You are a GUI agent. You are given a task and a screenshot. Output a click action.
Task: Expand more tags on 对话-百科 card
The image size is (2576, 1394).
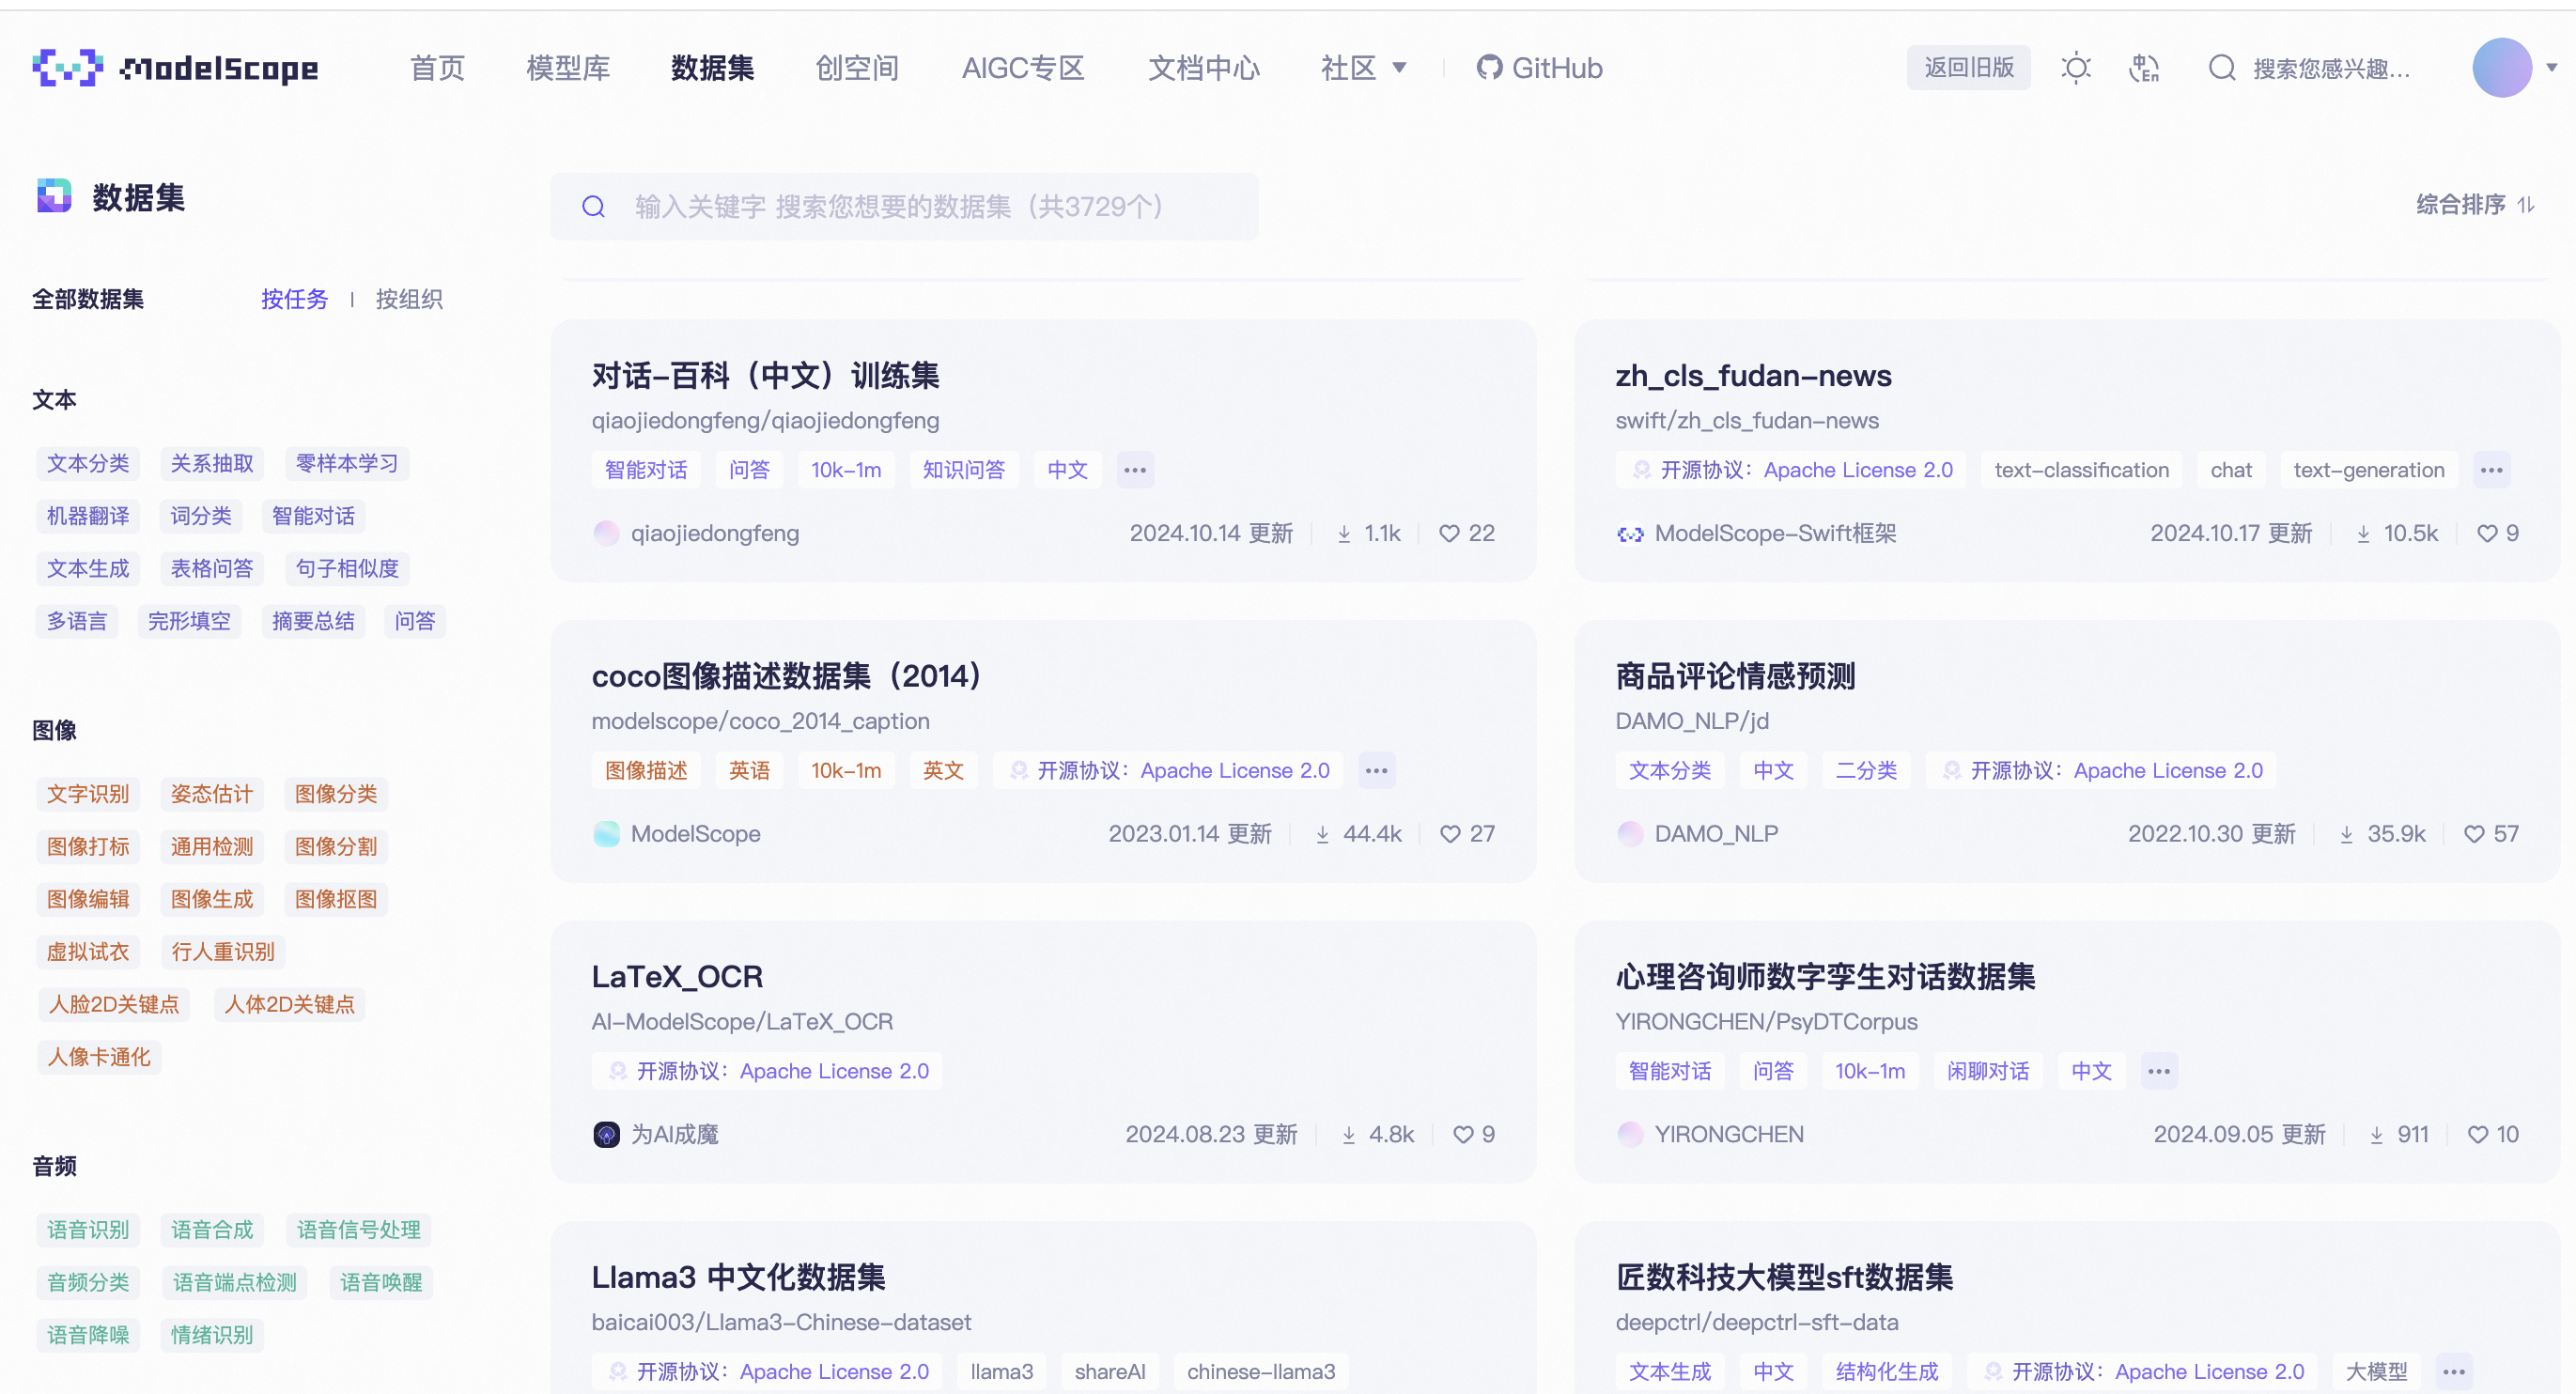point(1134,469)
